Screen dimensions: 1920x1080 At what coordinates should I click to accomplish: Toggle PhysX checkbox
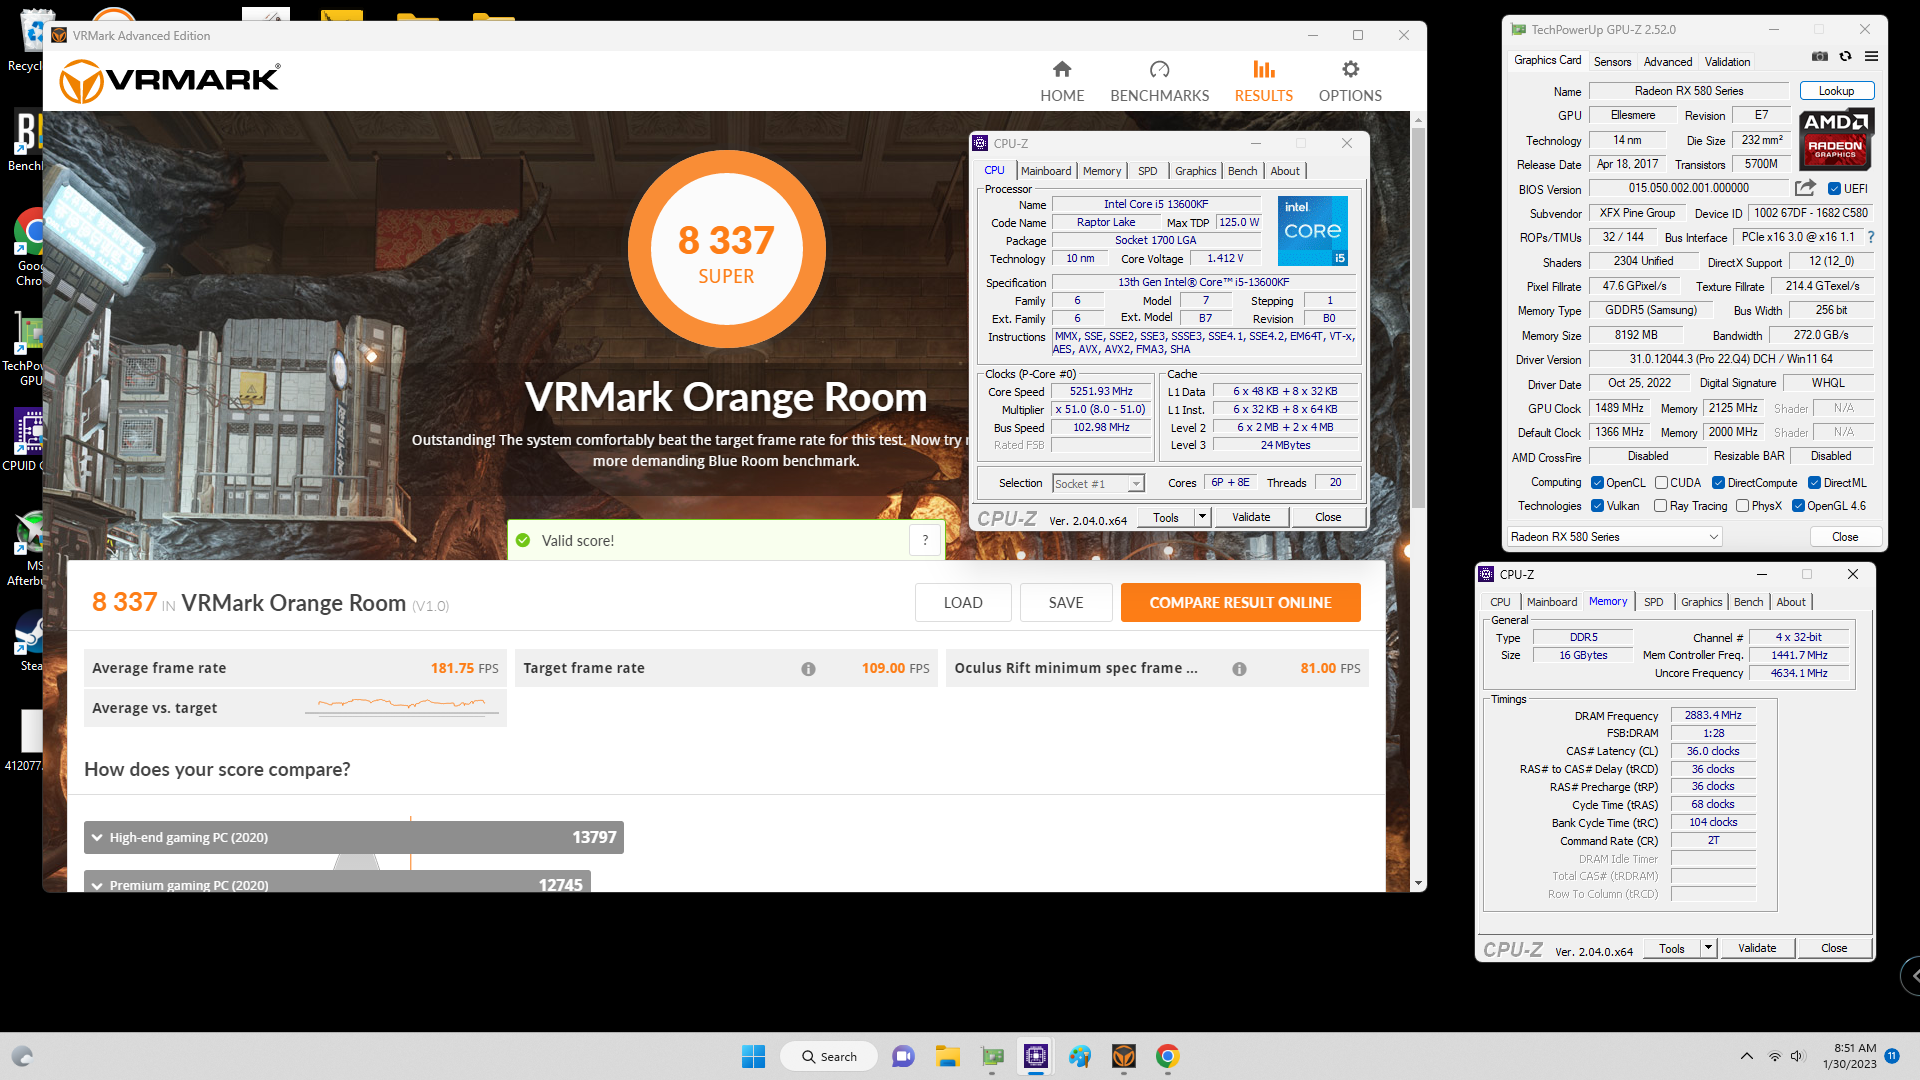tap(1742, 506)
